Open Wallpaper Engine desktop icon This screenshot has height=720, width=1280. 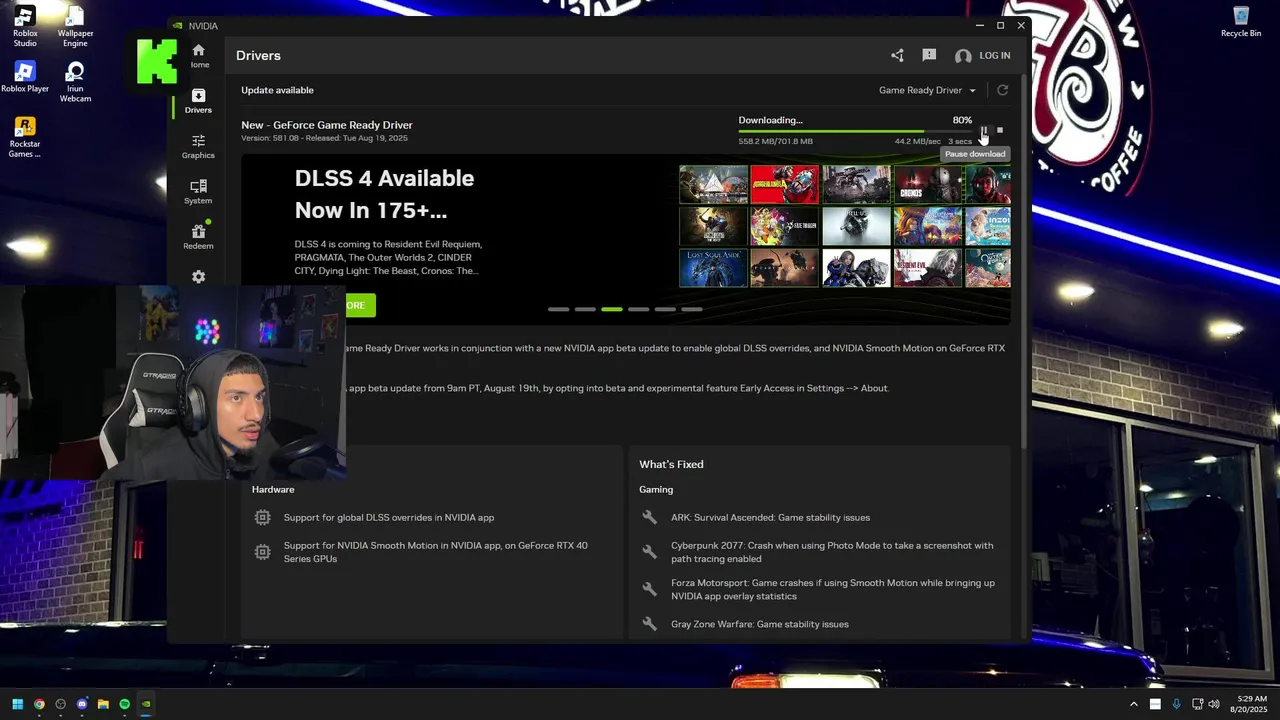(x=75, y=26)
